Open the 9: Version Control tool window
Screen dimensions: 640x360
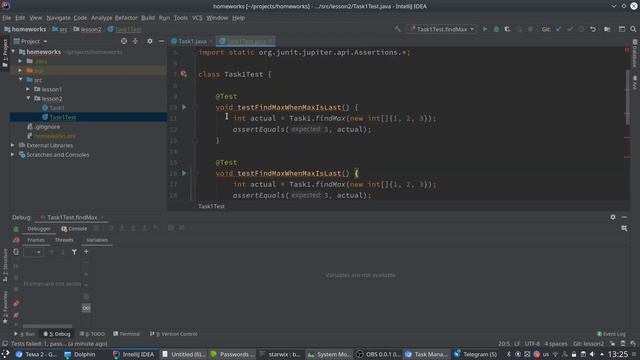click(174, 334)
